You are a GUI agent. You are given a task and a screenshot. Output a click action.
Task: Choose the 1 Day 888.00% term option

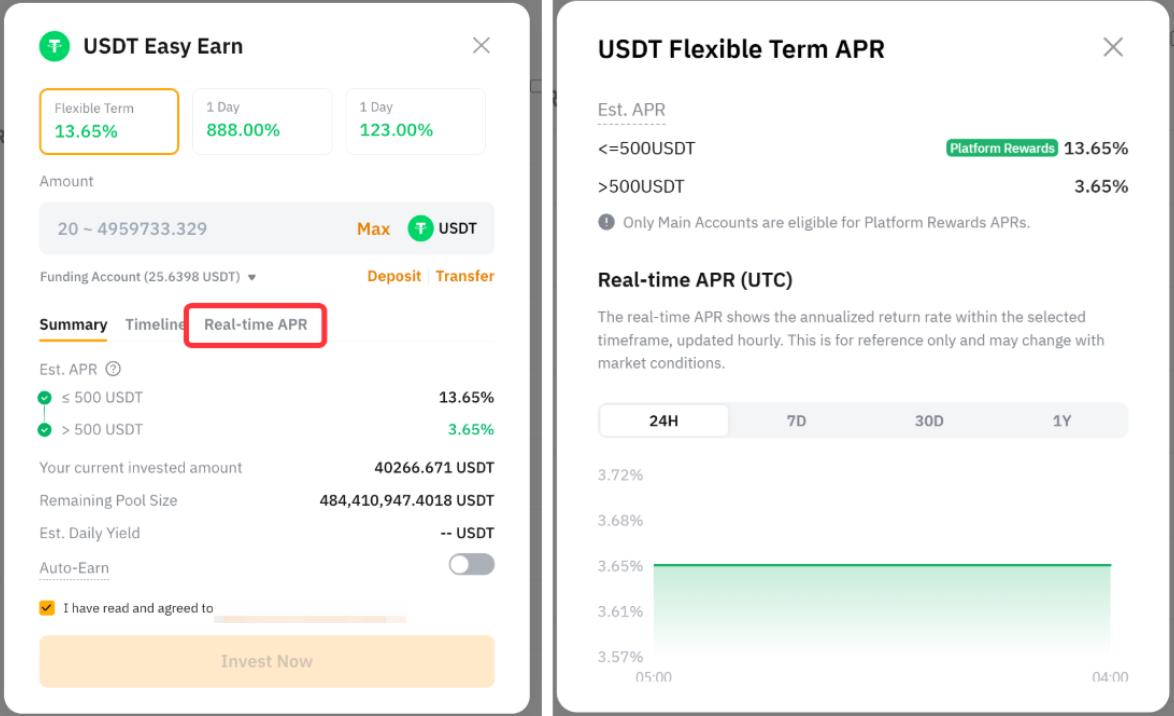click(262, 121)
